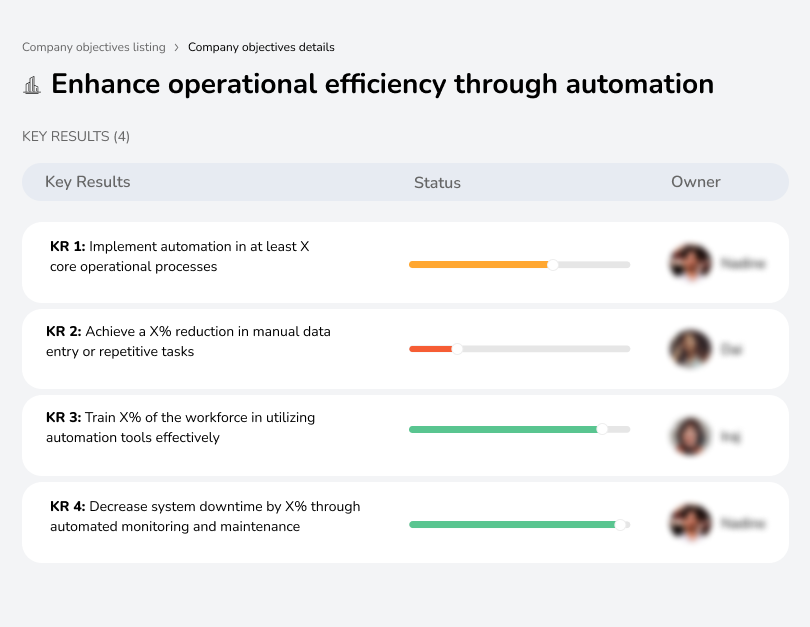Click the owner avatar on the KR 4 row
This screenshot has width=810, height=627.
point(689,522)
